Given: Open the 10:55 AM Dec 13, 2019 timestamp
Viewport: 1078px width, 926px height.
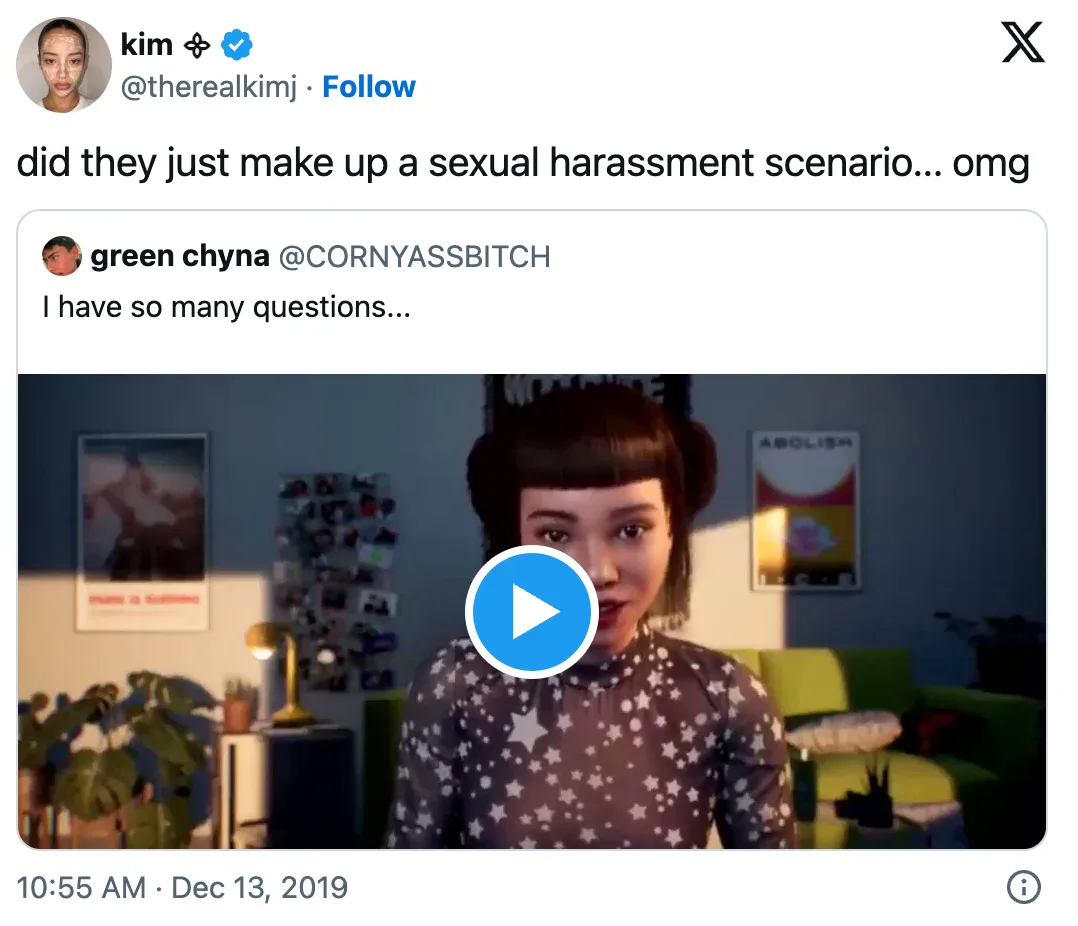Looking at the screenshot, I should 182,888.
